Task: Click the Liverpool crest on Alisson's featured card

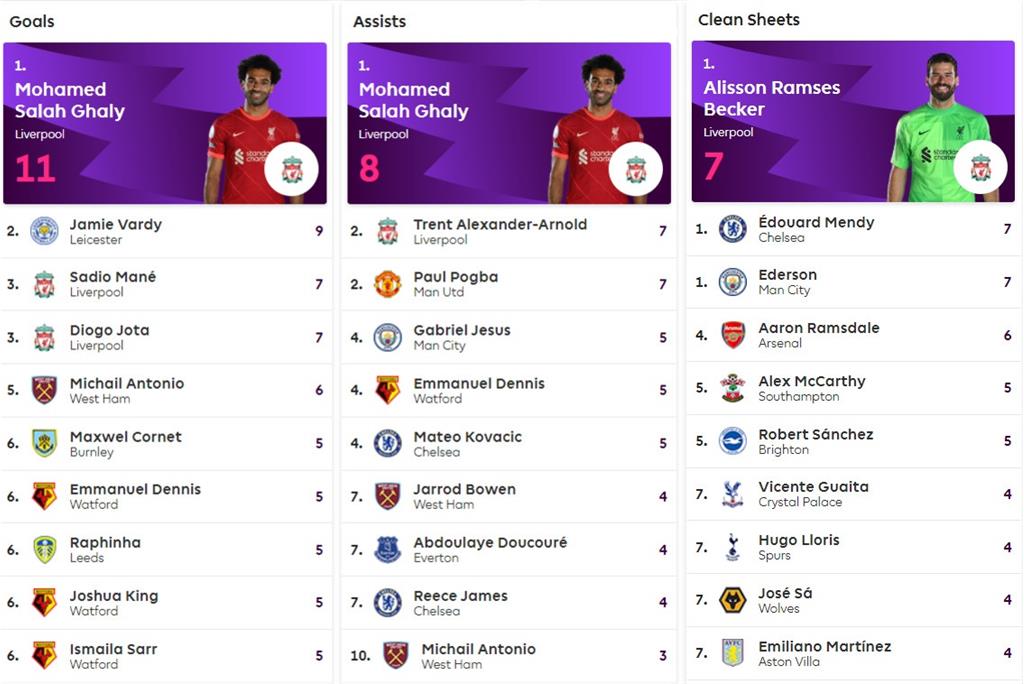Action: pos(980,168)
